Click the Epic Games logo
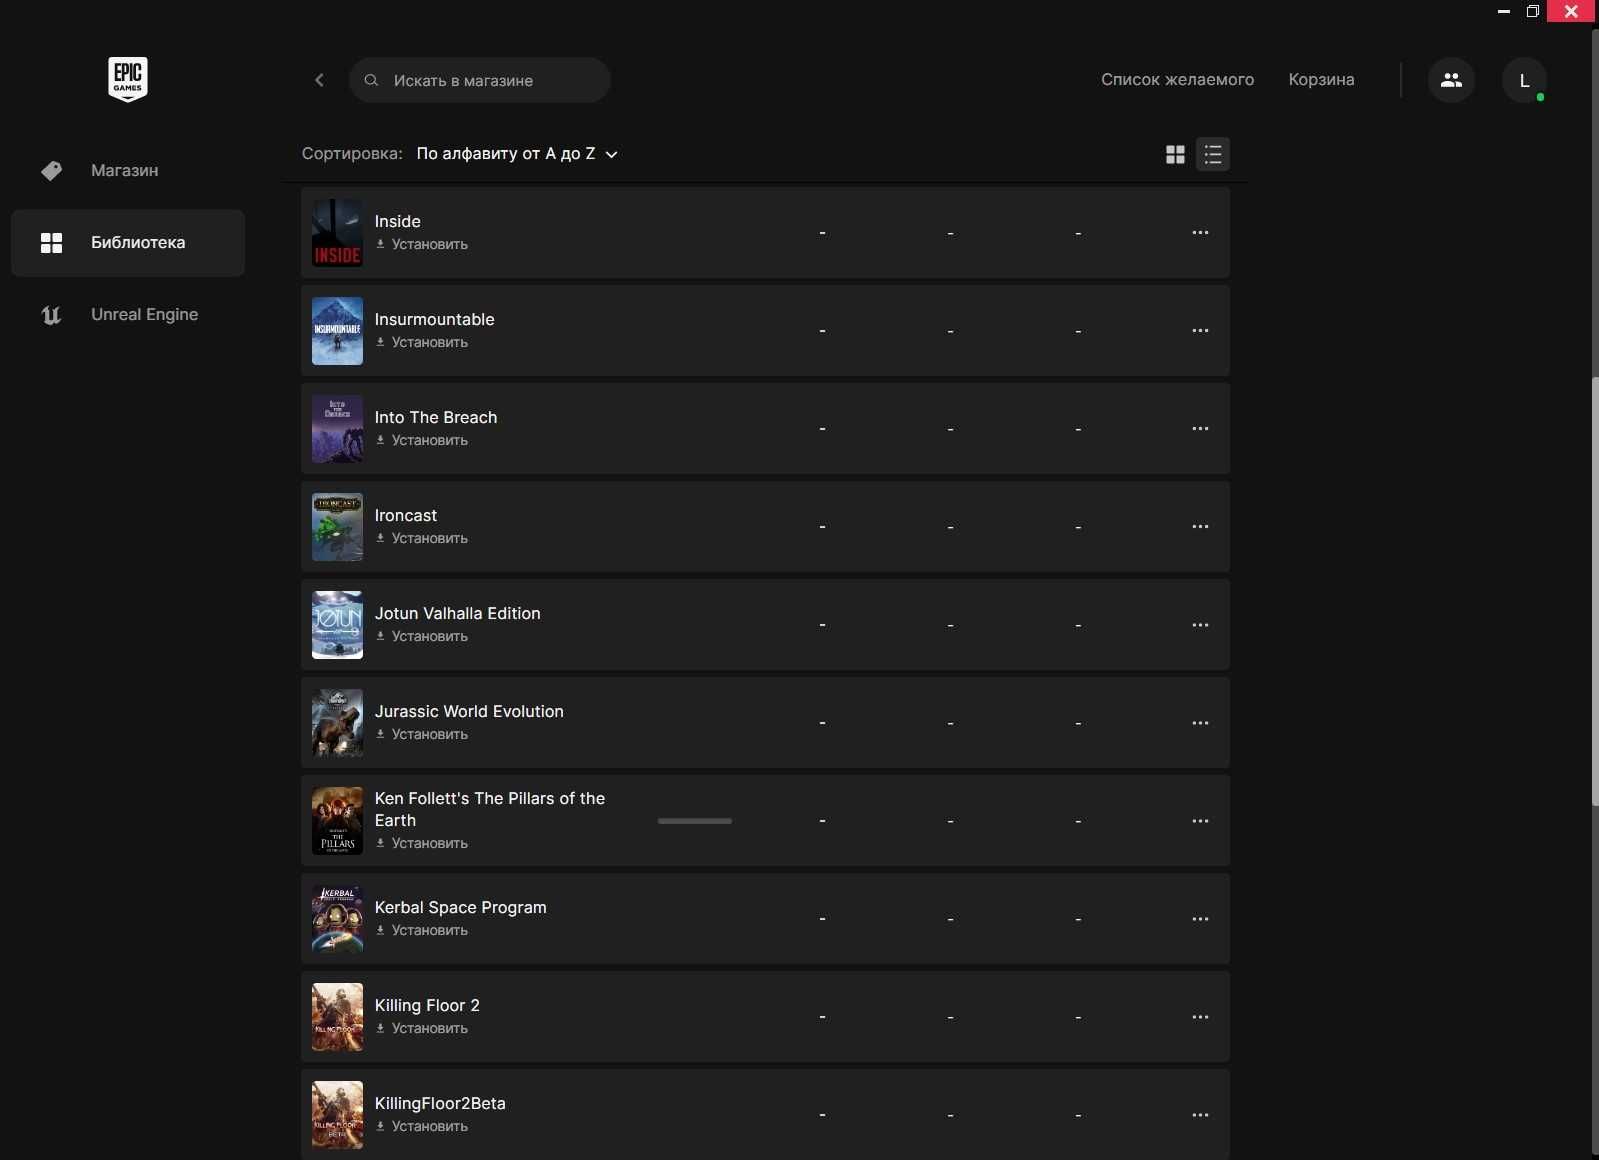 pyautogui.click(x=128, y=79)
